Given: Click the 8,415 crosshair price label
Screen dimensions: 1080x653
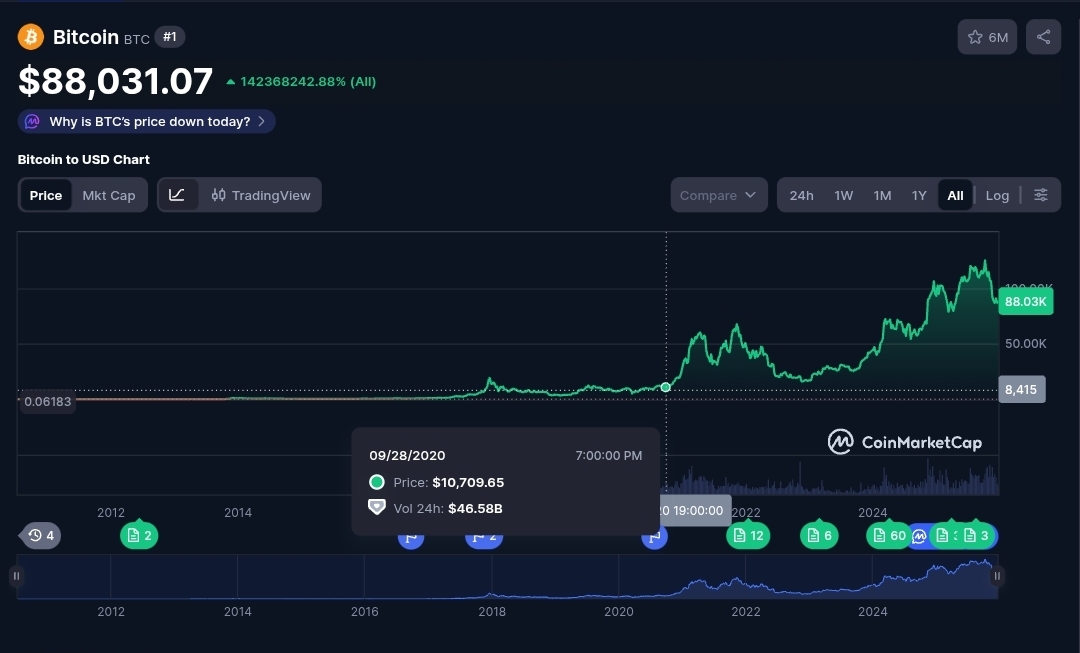Looking at the screenshot, I should (x=1021, y=390).
